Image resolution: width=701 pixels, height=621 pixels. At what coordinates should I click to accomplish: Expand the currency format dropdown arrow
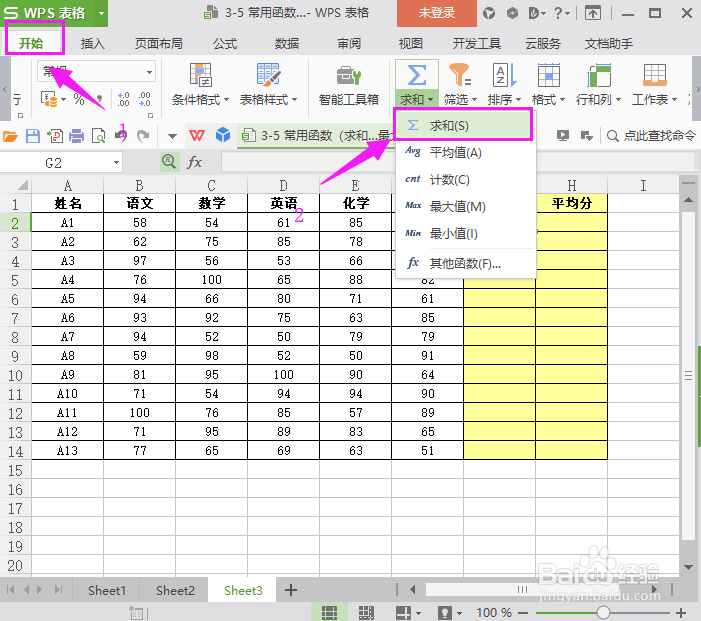(63, 99)
